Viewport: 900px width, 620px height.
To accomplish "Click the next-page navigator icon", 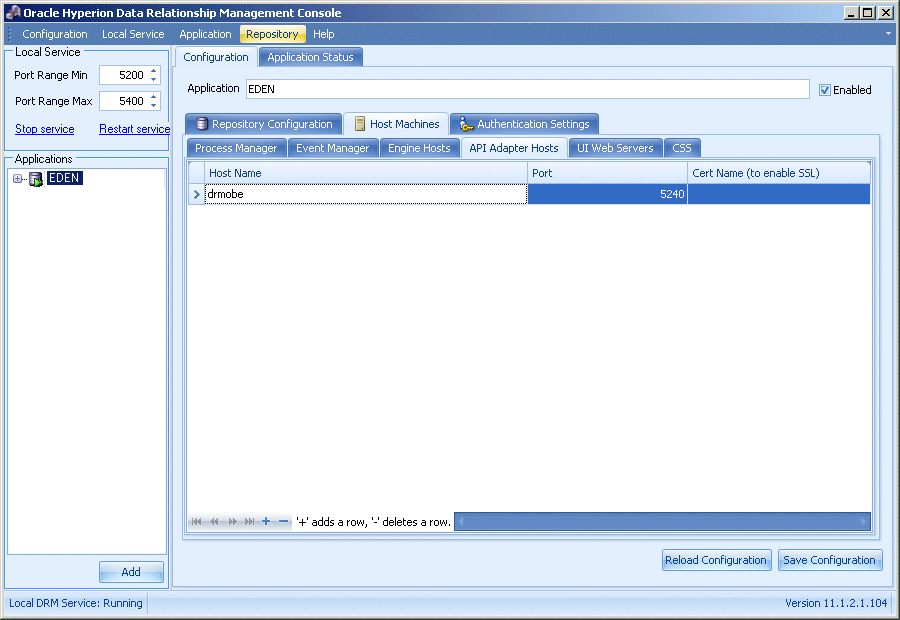I will (x=232, y=521).
